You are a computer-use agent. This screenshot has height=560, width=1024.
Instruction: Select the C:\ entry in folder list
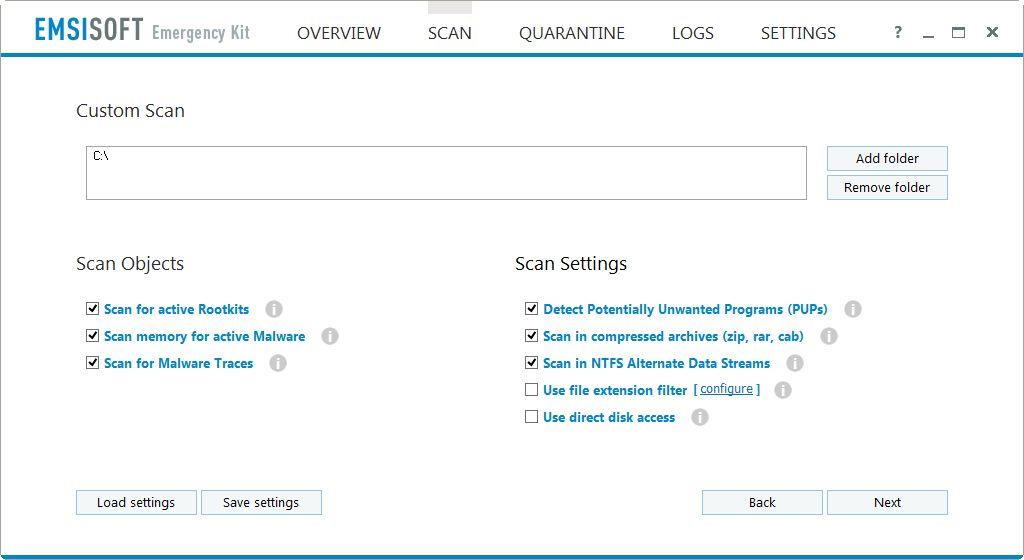(101, 156)
